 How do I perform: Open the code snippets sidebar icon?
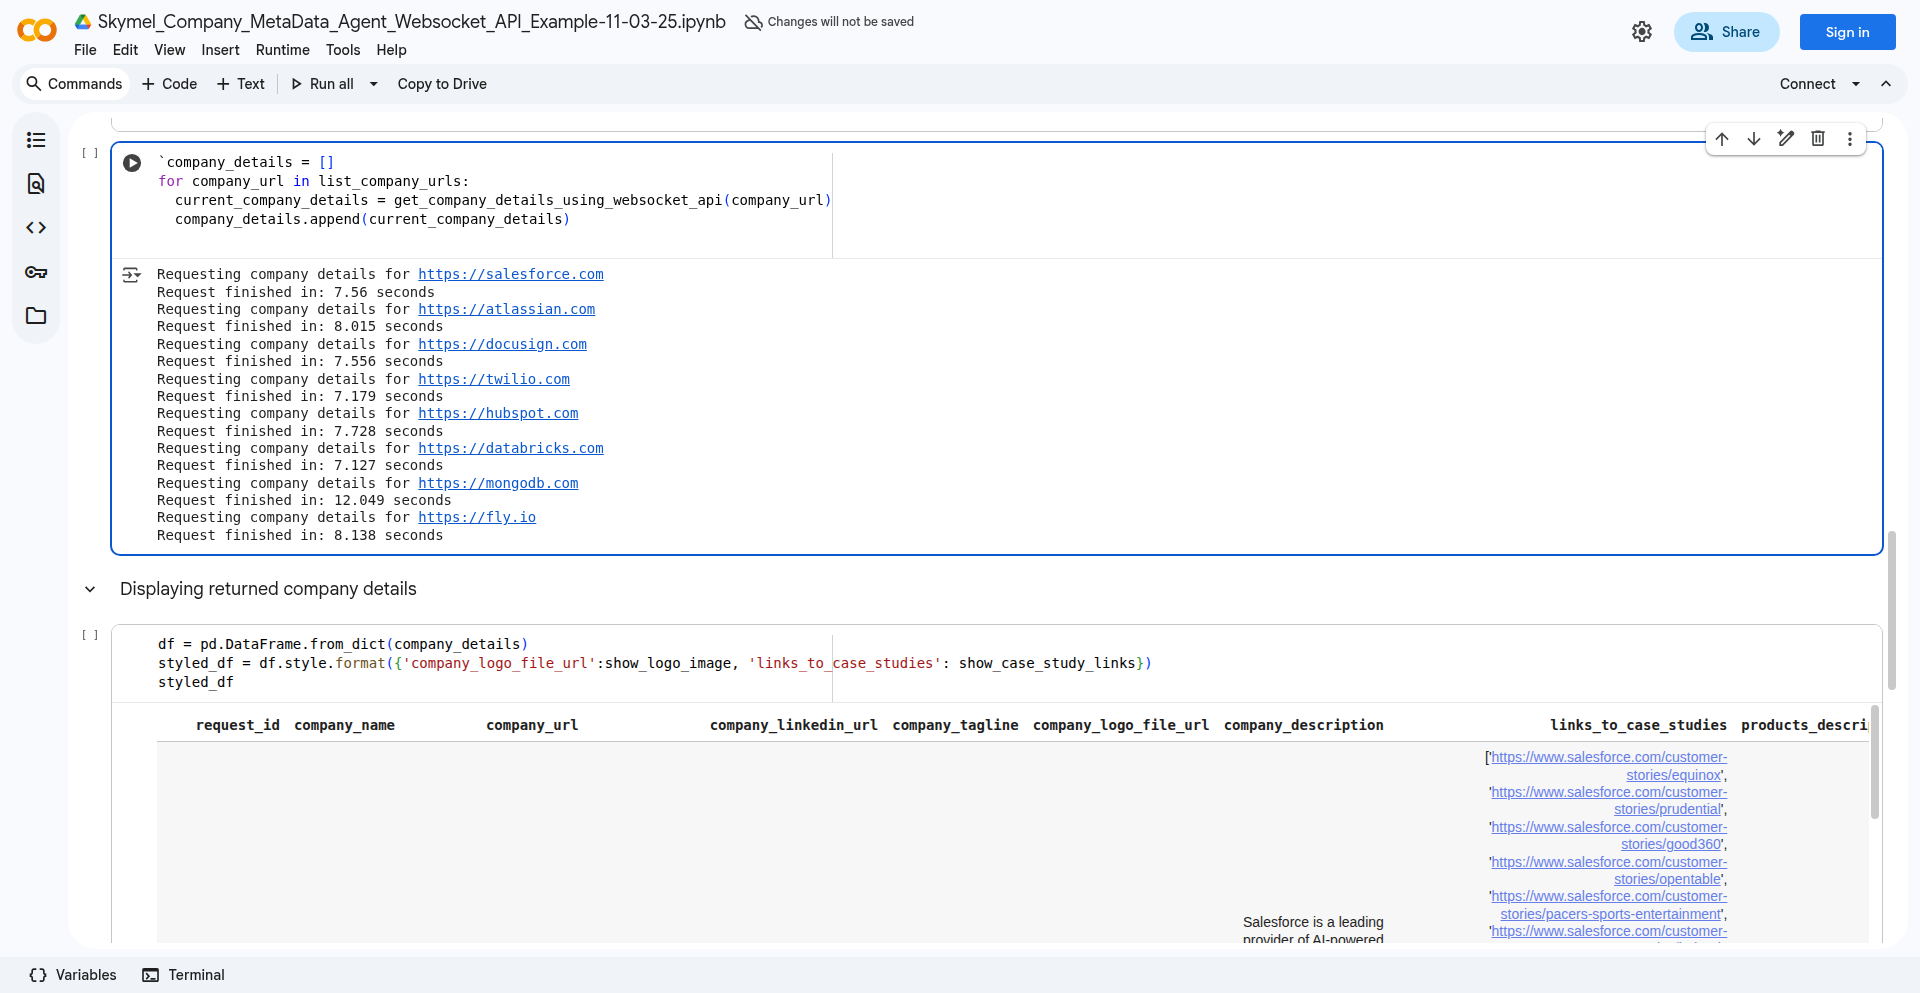coord(36,228)
